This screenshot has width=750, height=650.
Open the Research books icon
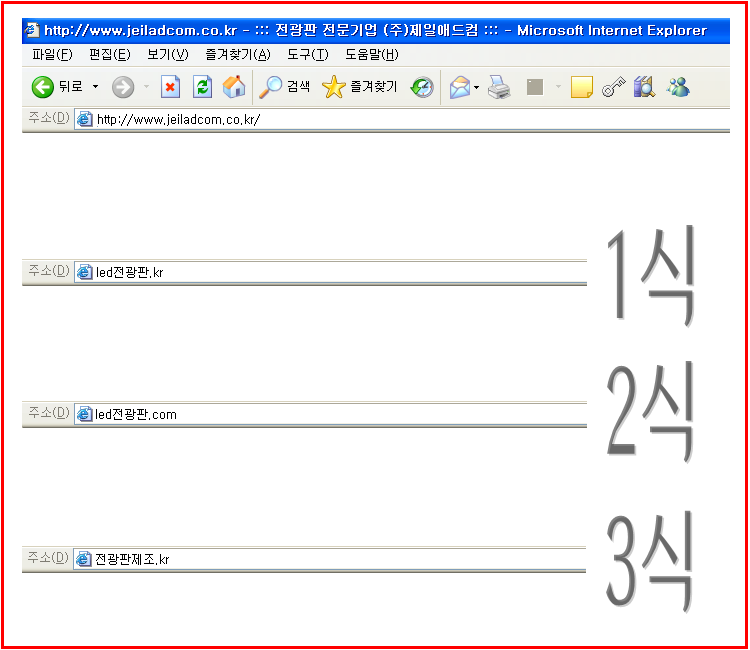pos(644,87)
